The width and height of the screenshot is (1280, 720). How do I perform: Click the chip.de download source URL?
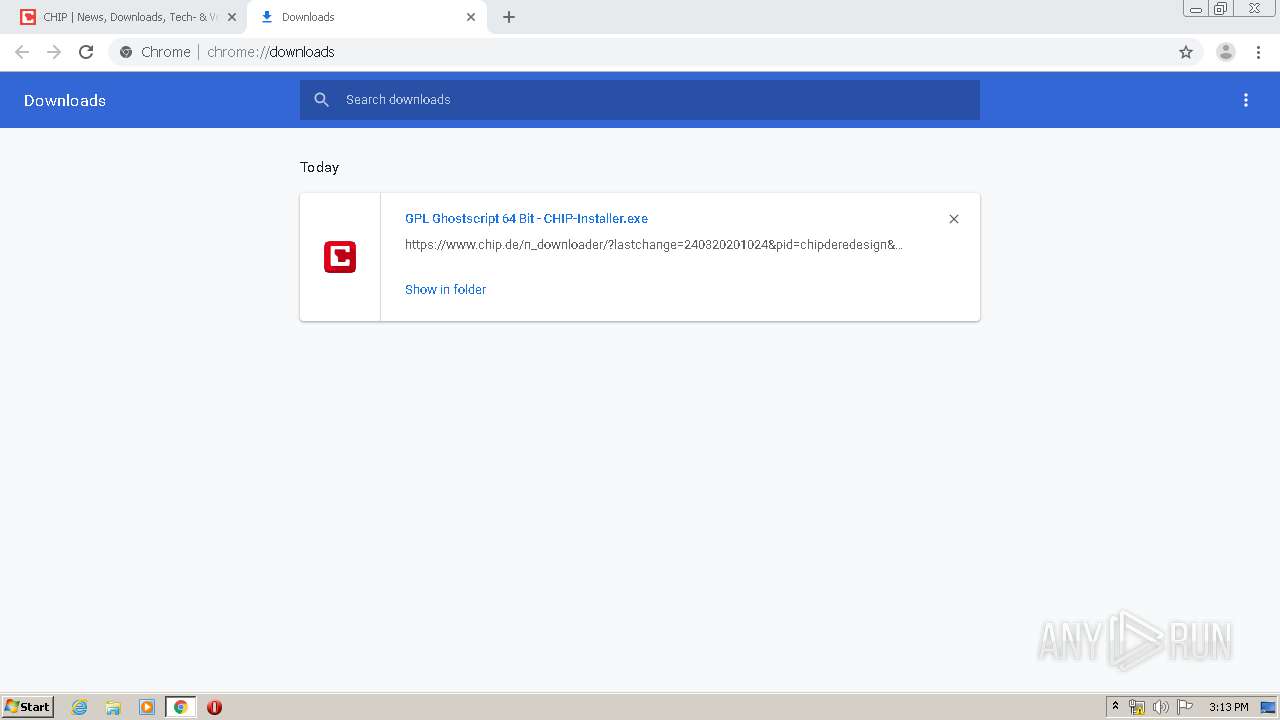tap(654, 244)
